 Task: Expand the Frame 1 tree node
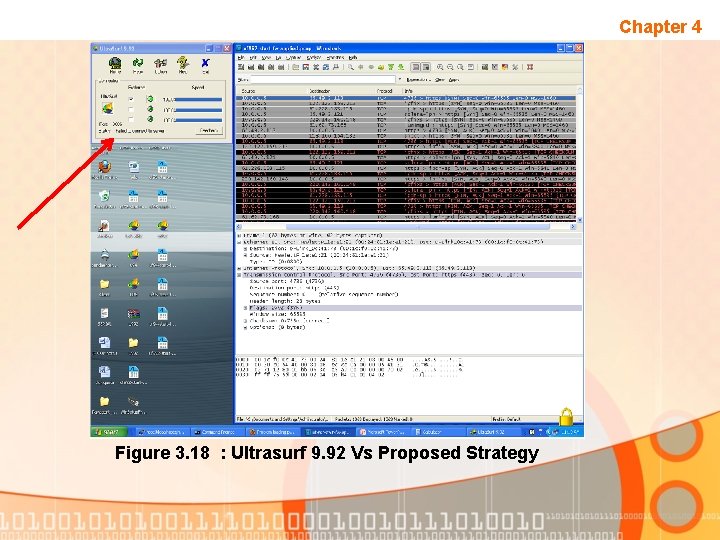(239, 235)
